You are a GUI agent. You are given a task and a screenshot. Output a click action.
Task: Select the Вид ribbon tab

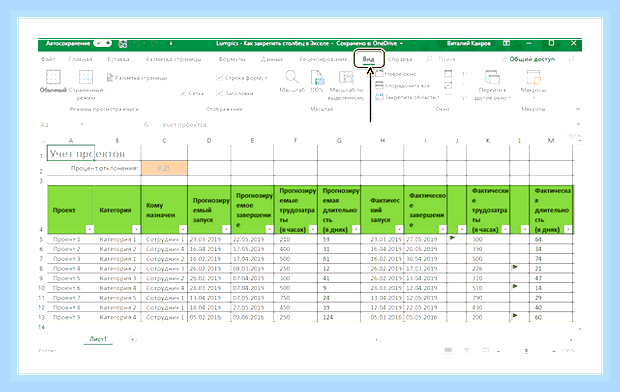[368, 59]
